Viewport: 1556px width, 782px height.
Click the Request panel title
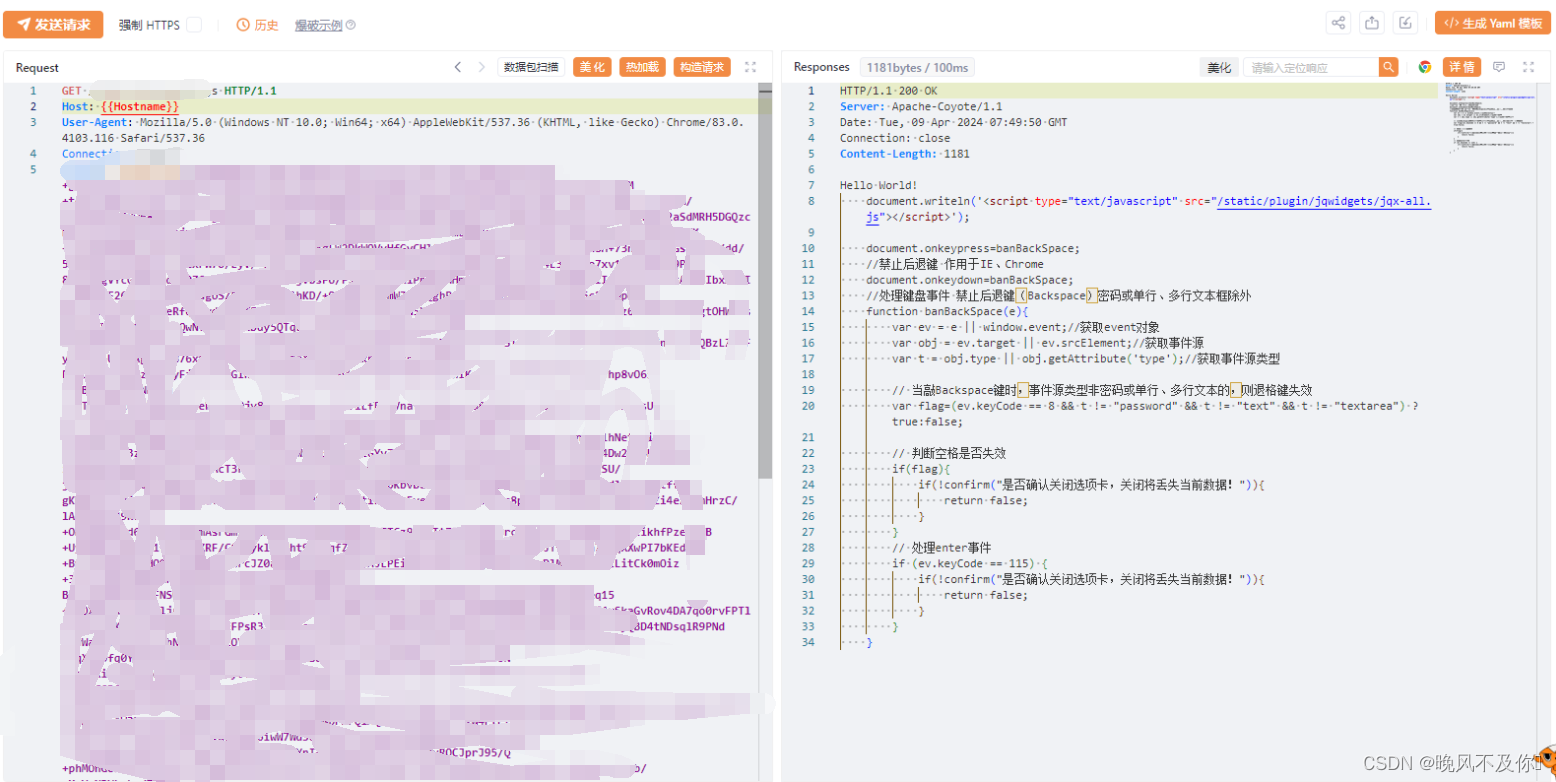coord(37,67)
